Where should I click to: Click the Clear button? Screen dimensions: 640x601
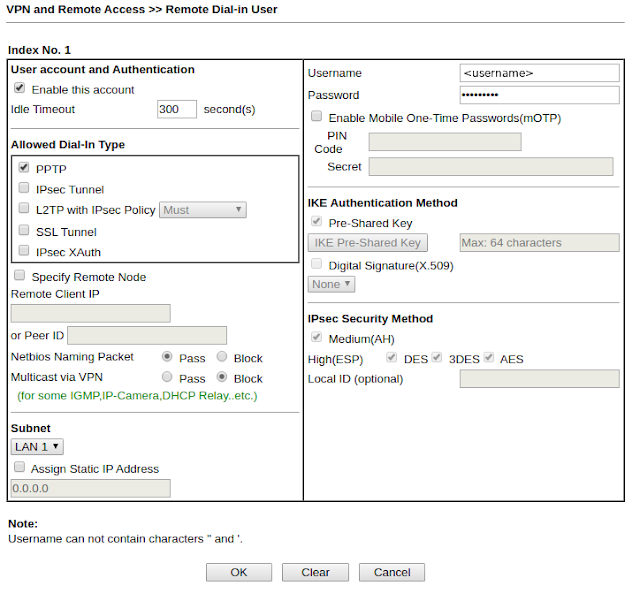[315, 572]
